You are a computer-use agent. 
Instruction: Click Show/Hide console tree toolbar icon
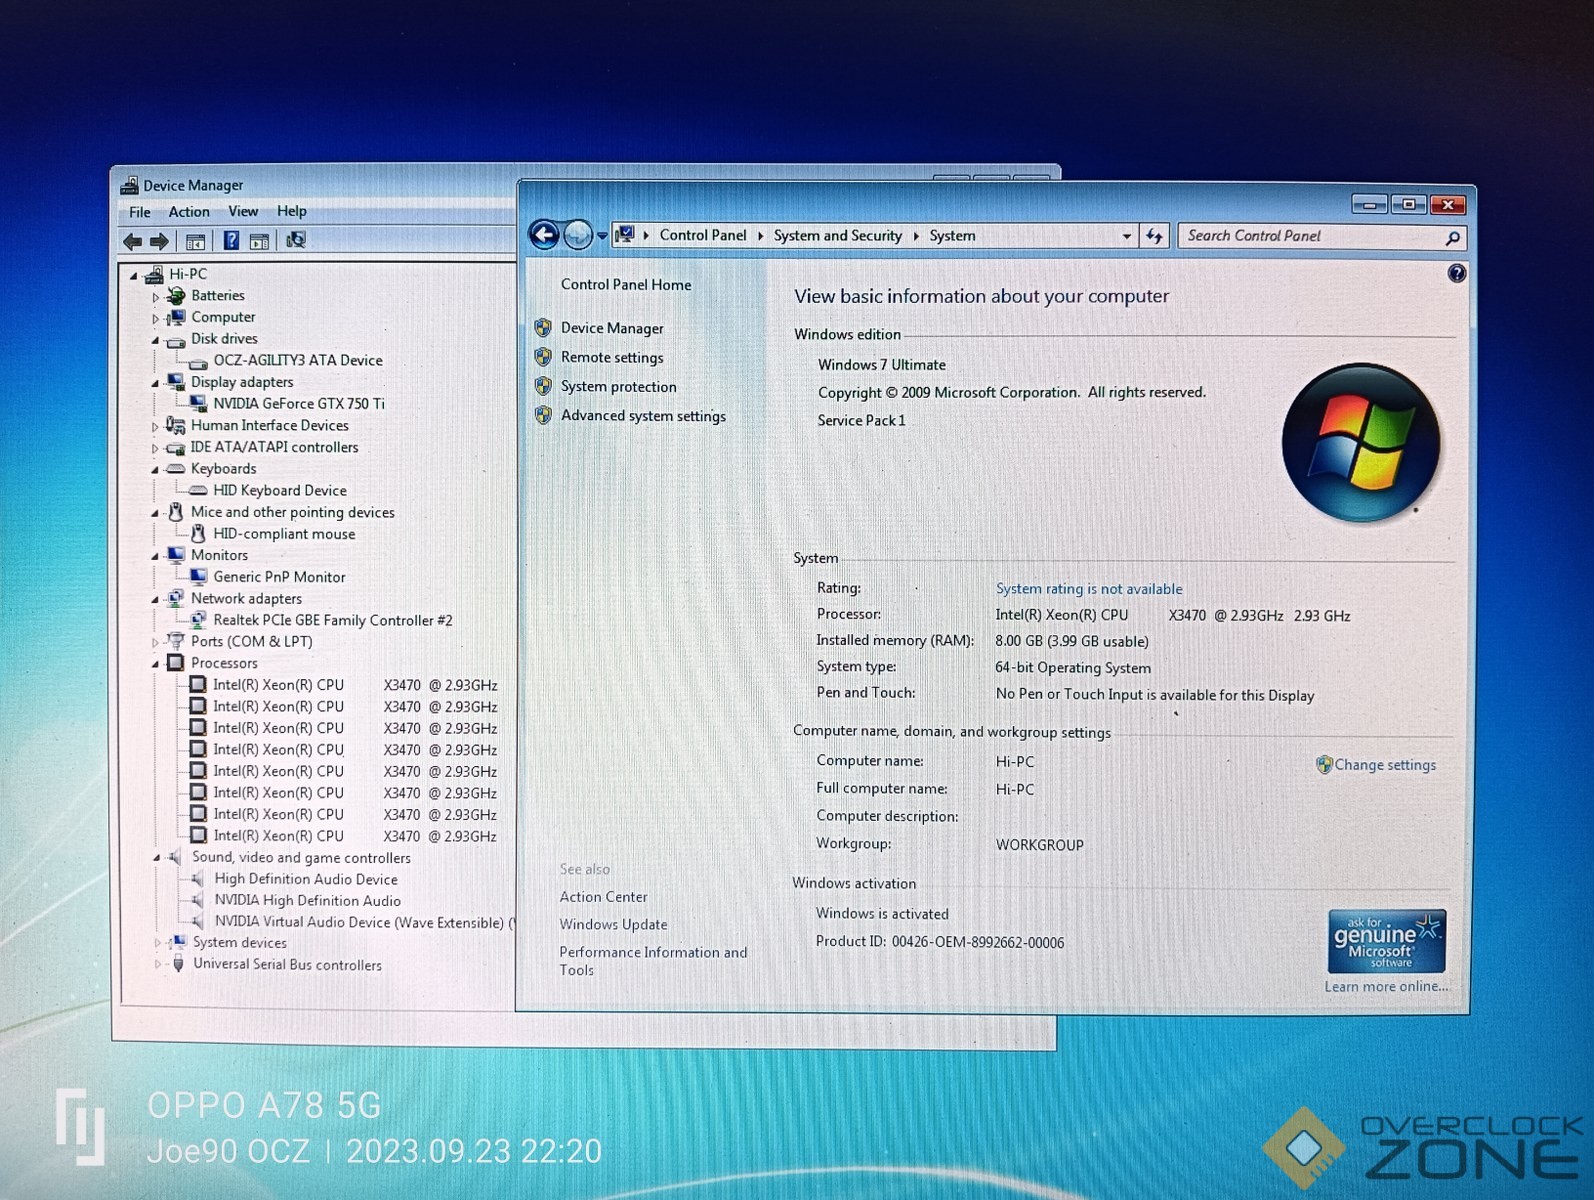point(196,241)
